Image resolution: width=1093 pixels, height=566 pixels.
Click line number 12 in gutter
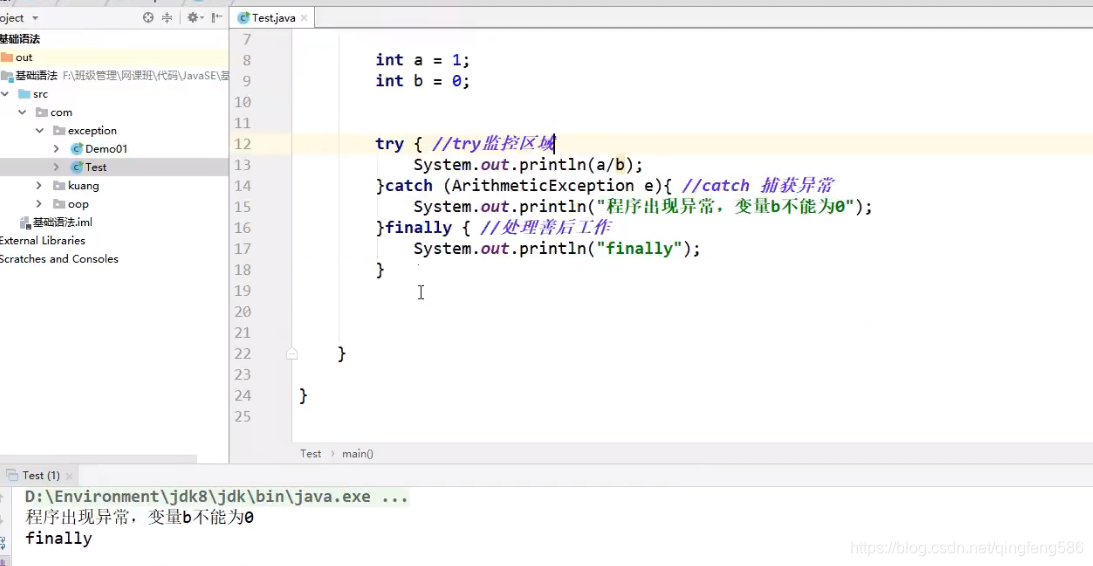[x=242, y=144]
